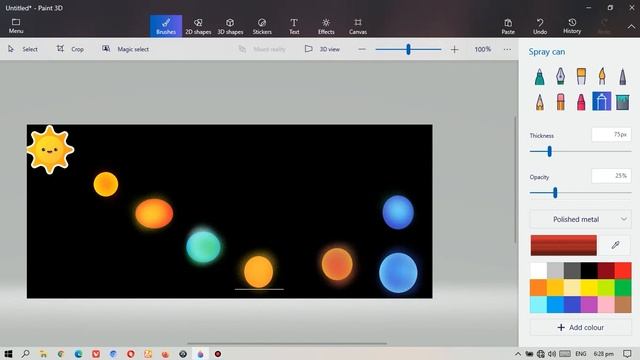Click Add colour button

coord(580,327)
